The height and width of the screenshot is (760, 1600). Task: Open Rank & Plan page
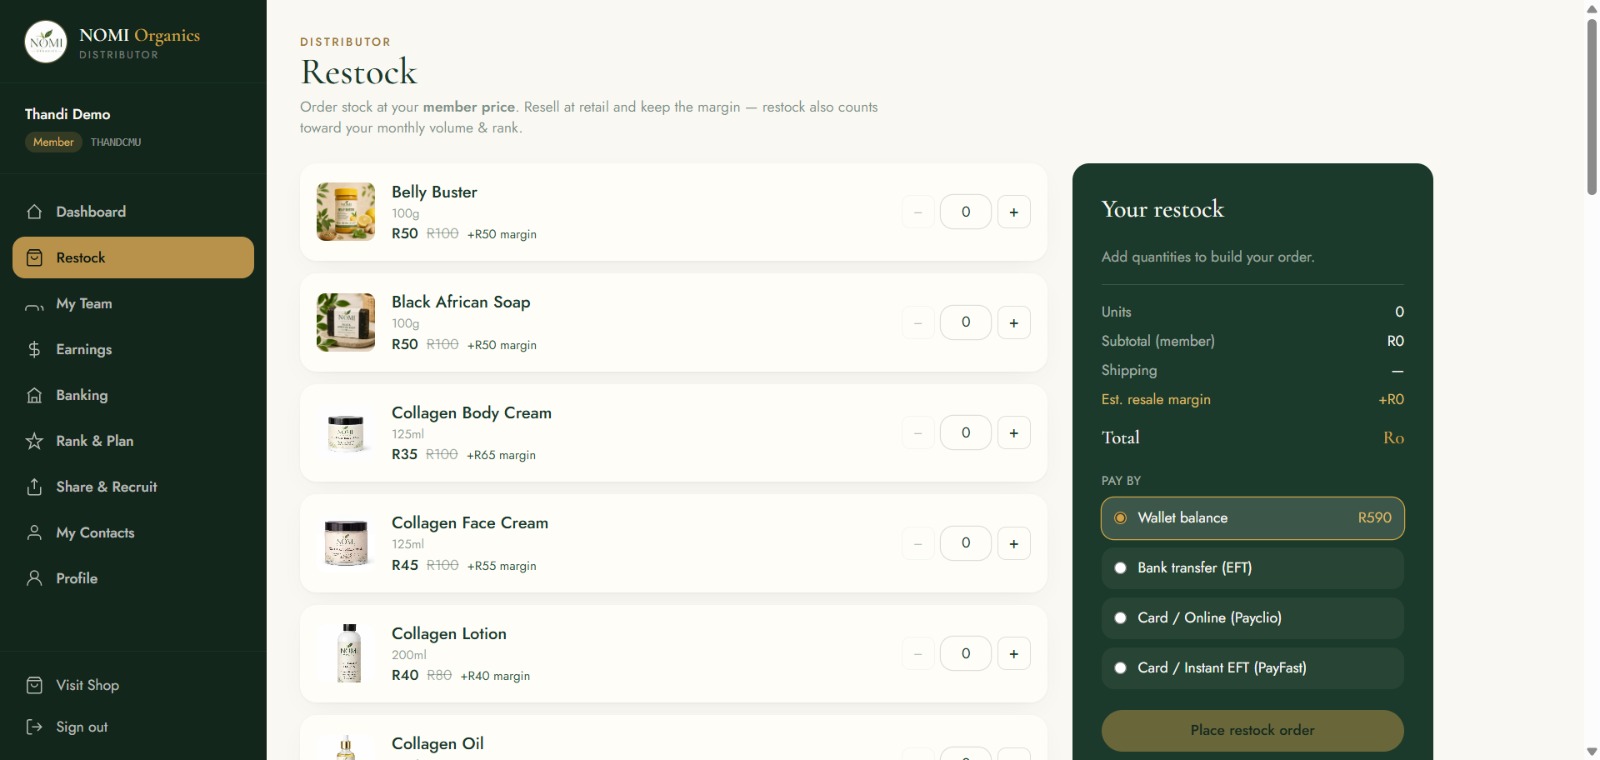pos(133,441)
